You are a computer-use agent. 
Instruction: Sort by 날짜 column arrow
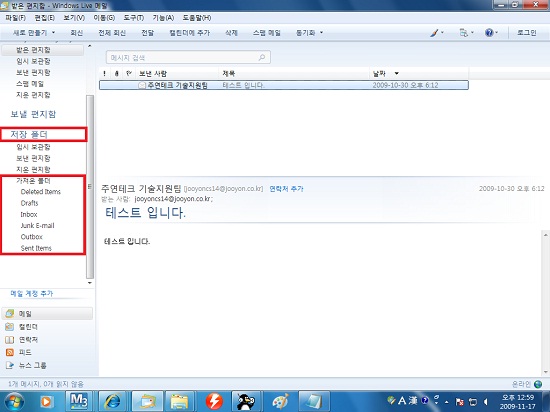[x=396, y=73]
